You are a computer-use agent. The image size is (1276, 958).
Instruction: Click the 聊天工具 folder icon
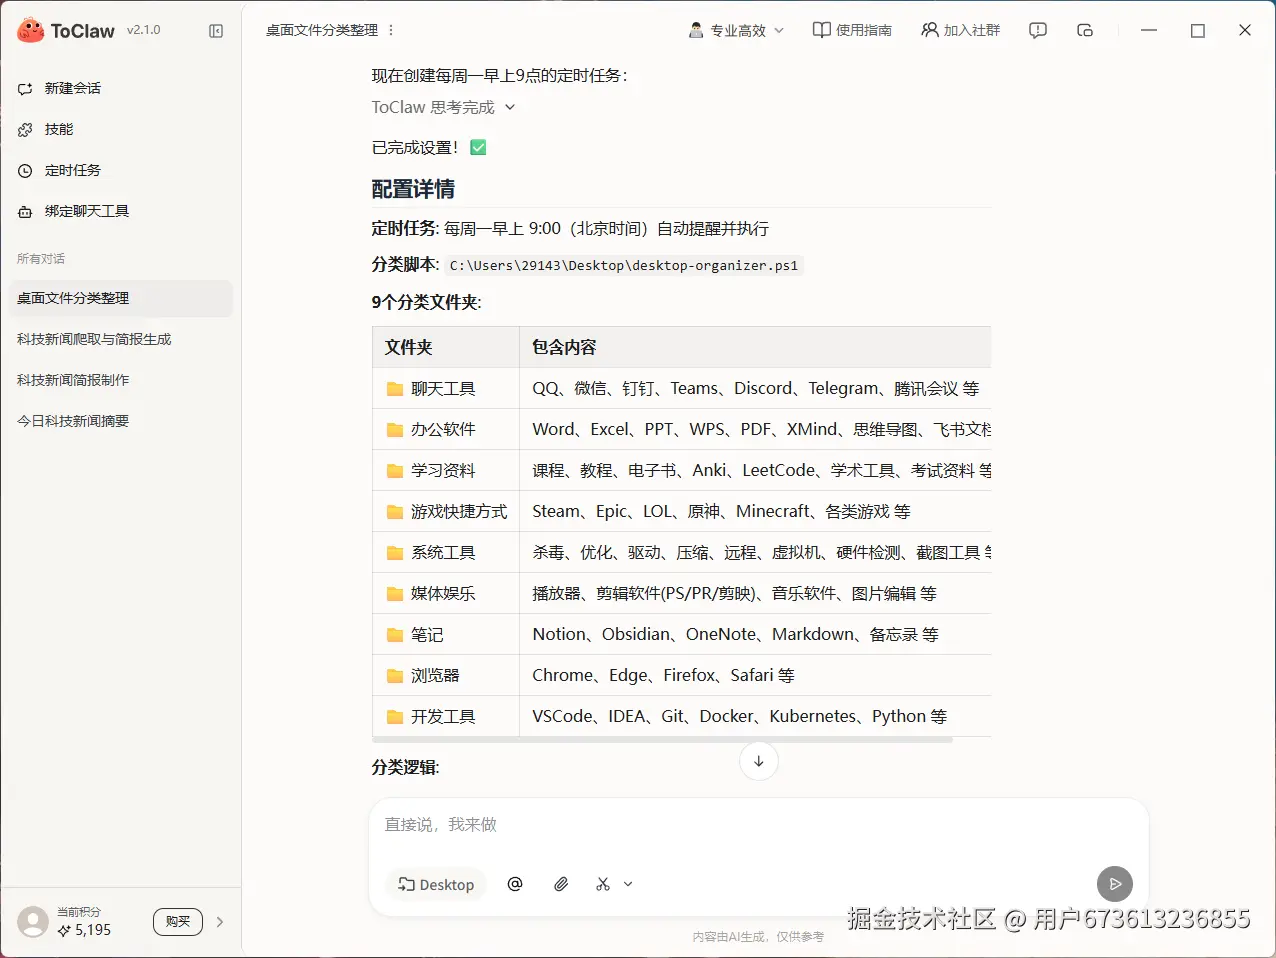point(395,389)
